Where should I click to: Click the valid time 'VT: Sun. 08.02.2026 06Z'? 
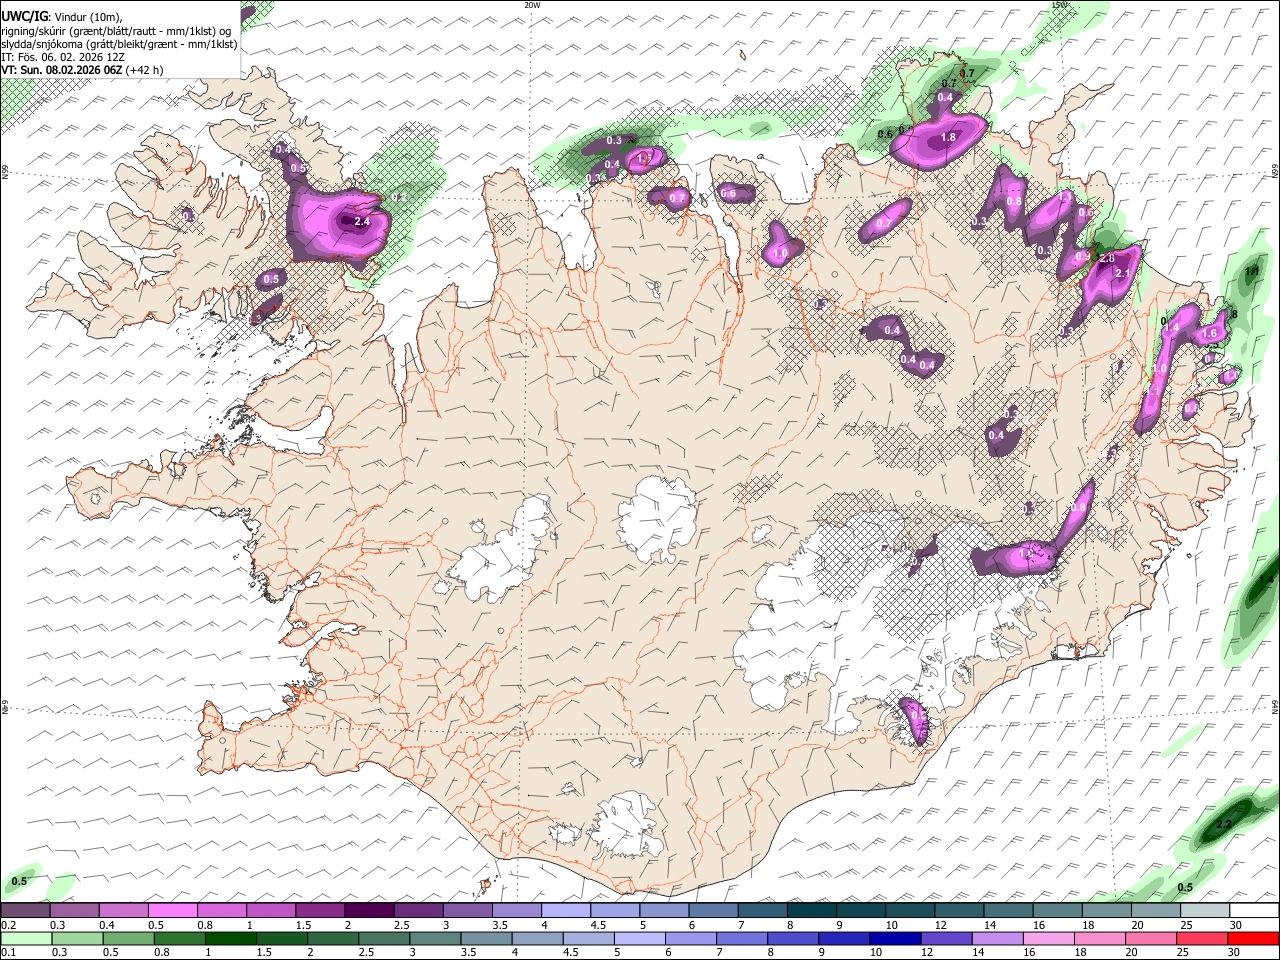tap(61, 70)
